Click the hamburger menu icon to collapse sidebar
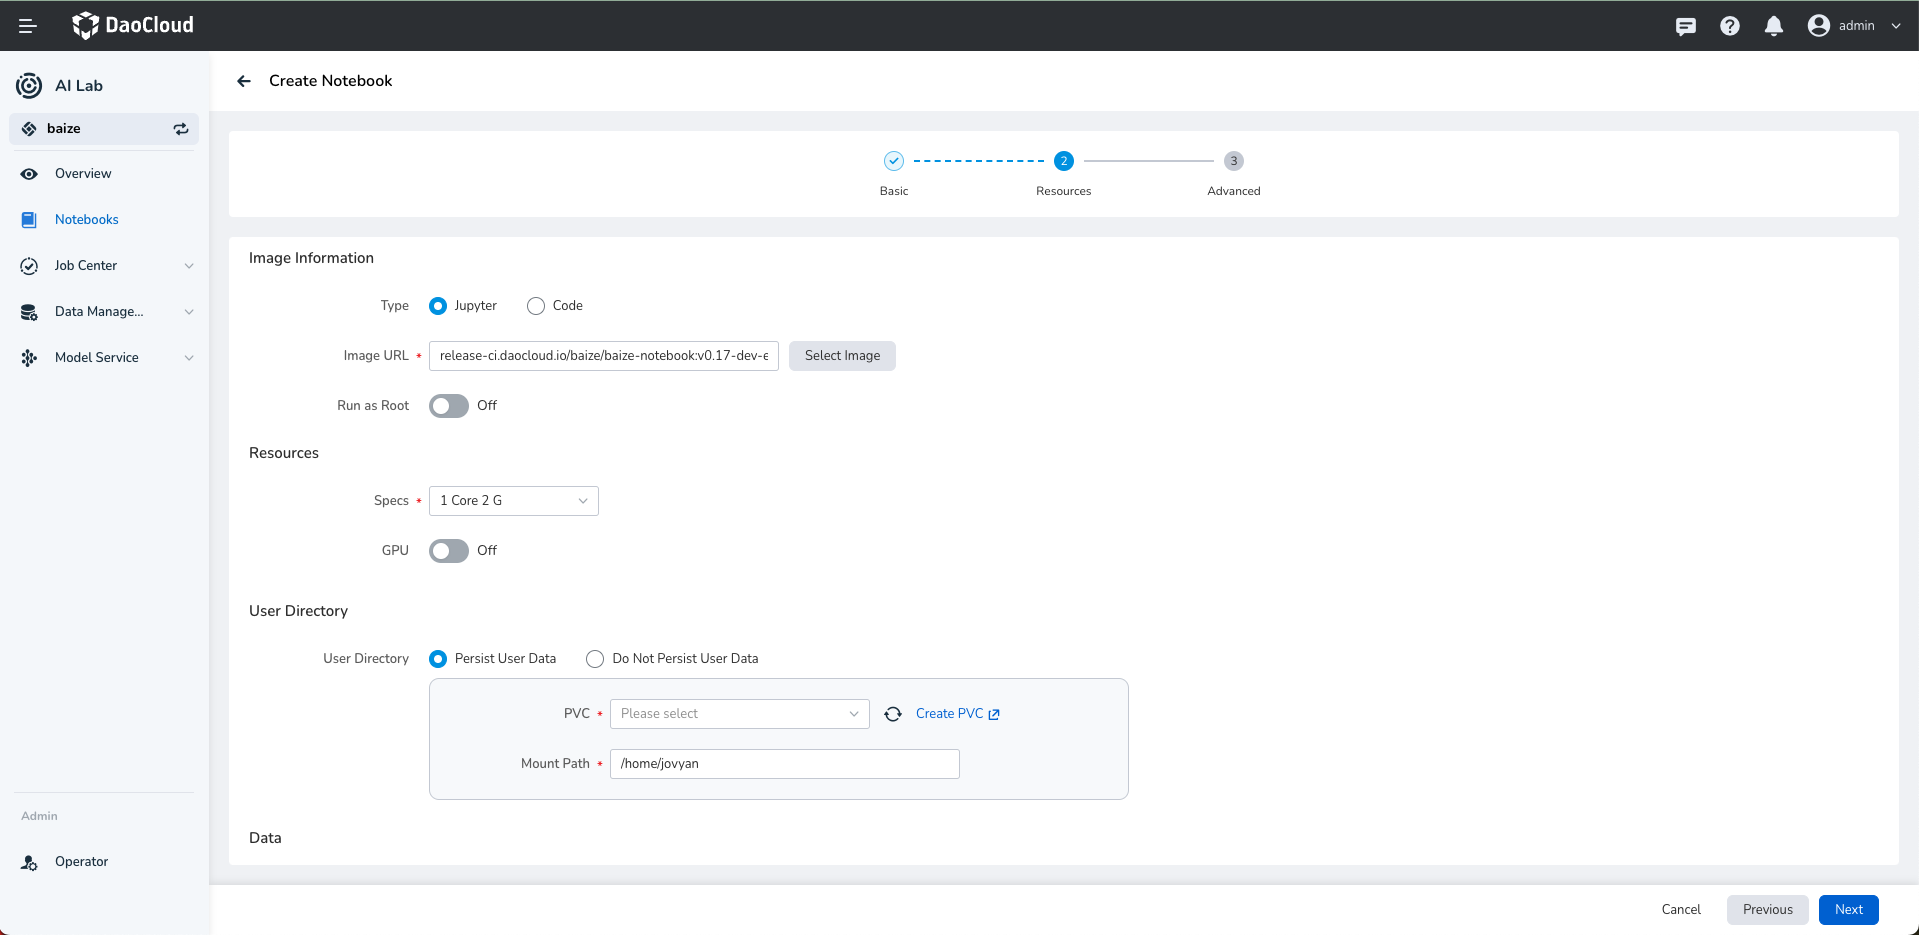The image size is (1919, 935). [x=27, y=26]
